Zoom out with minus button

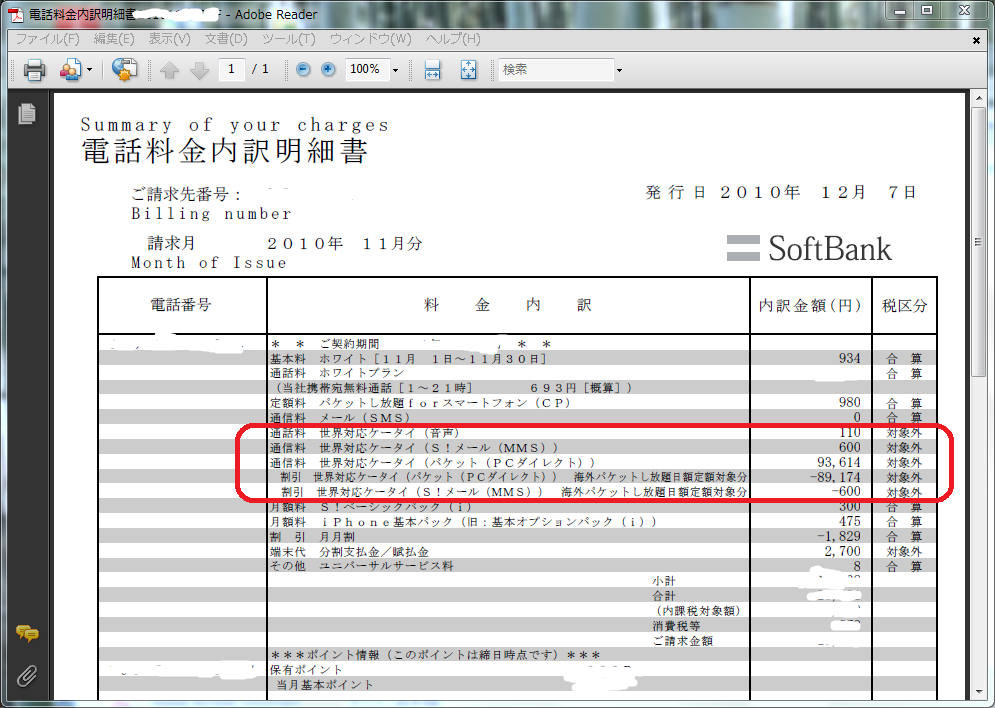tap(303, 69)
